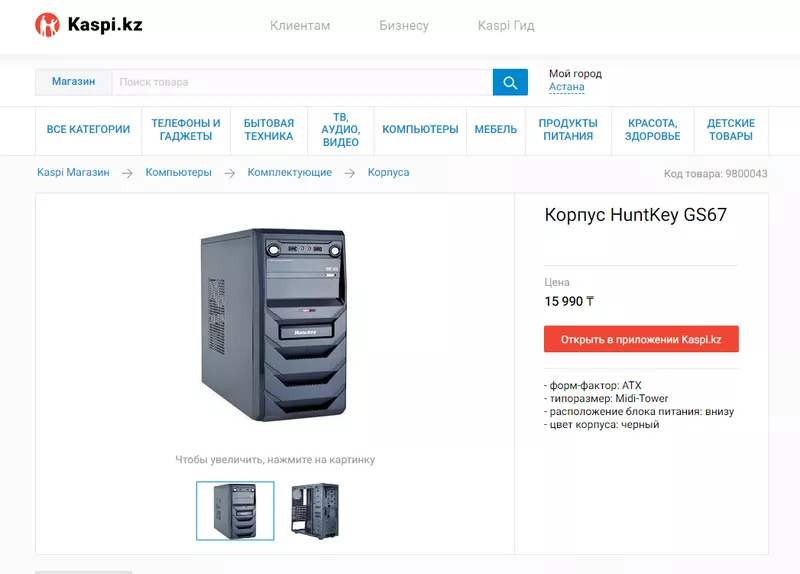Image resolution: width=800 pixels, height=574 pixels.
Task: Open ТВ, АУДИО, ВИДЕО category
Action: pyautogui.click(x=341, y=130)
